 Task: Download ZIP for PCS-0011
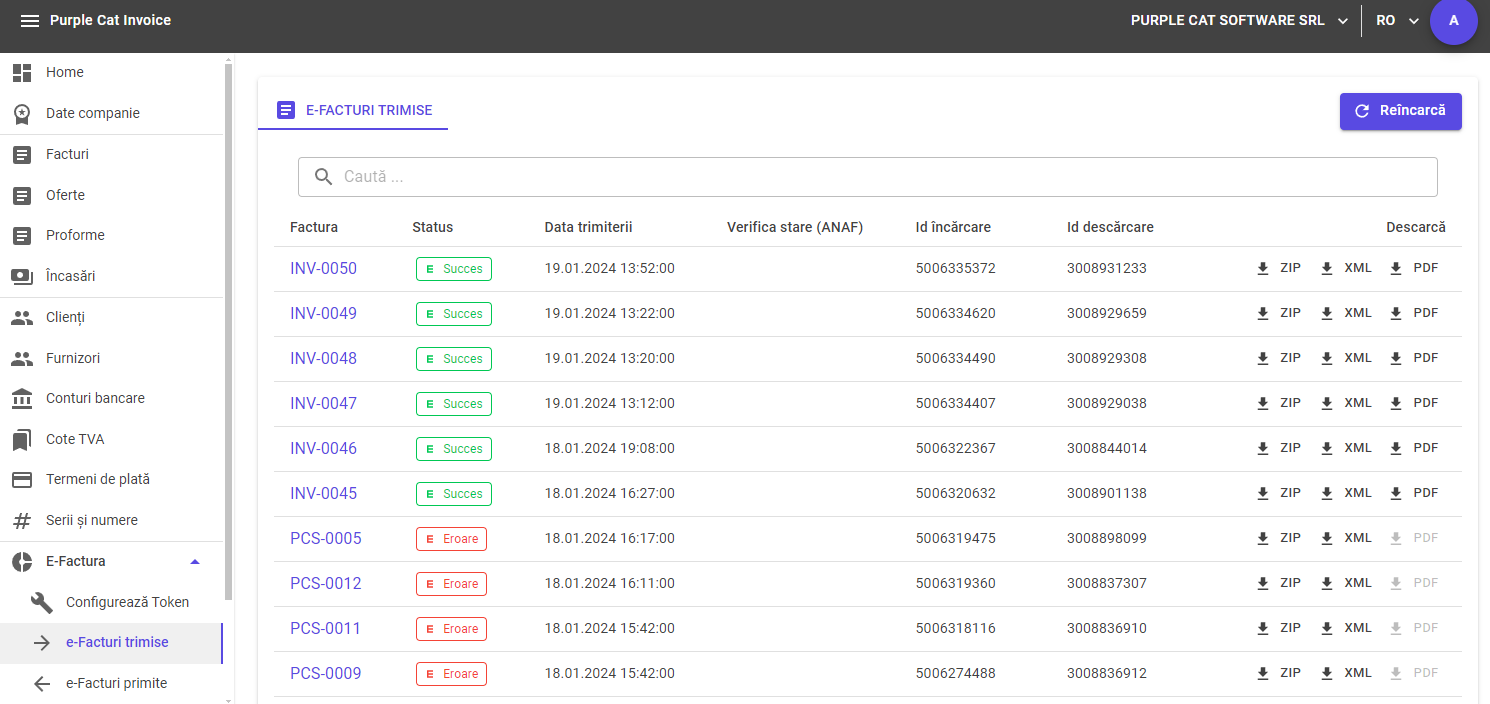click(1278, 628)
